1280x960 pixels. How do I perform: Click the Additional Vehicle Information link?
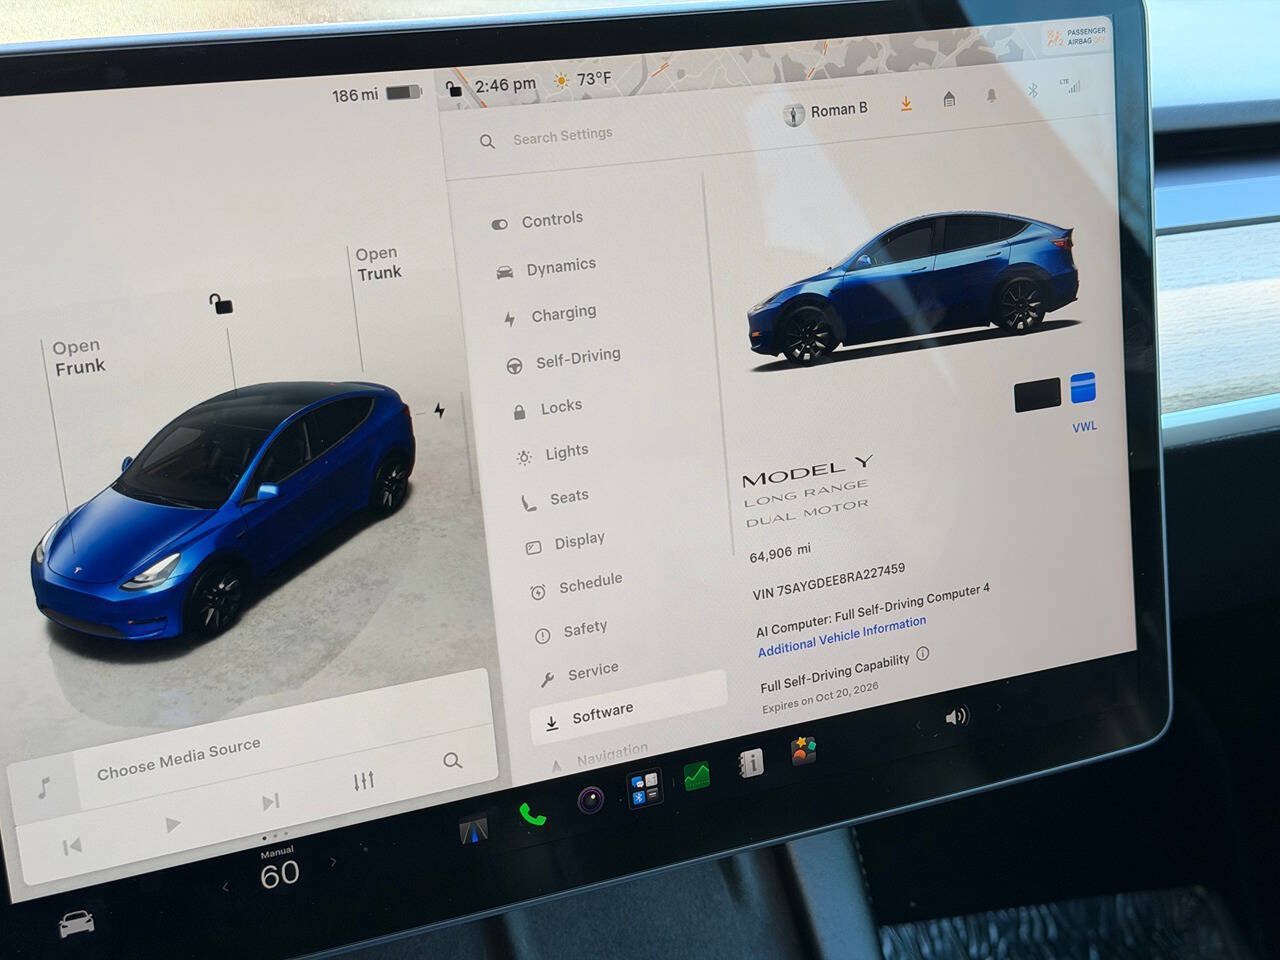pyautogui.click(x=842, y=636)
